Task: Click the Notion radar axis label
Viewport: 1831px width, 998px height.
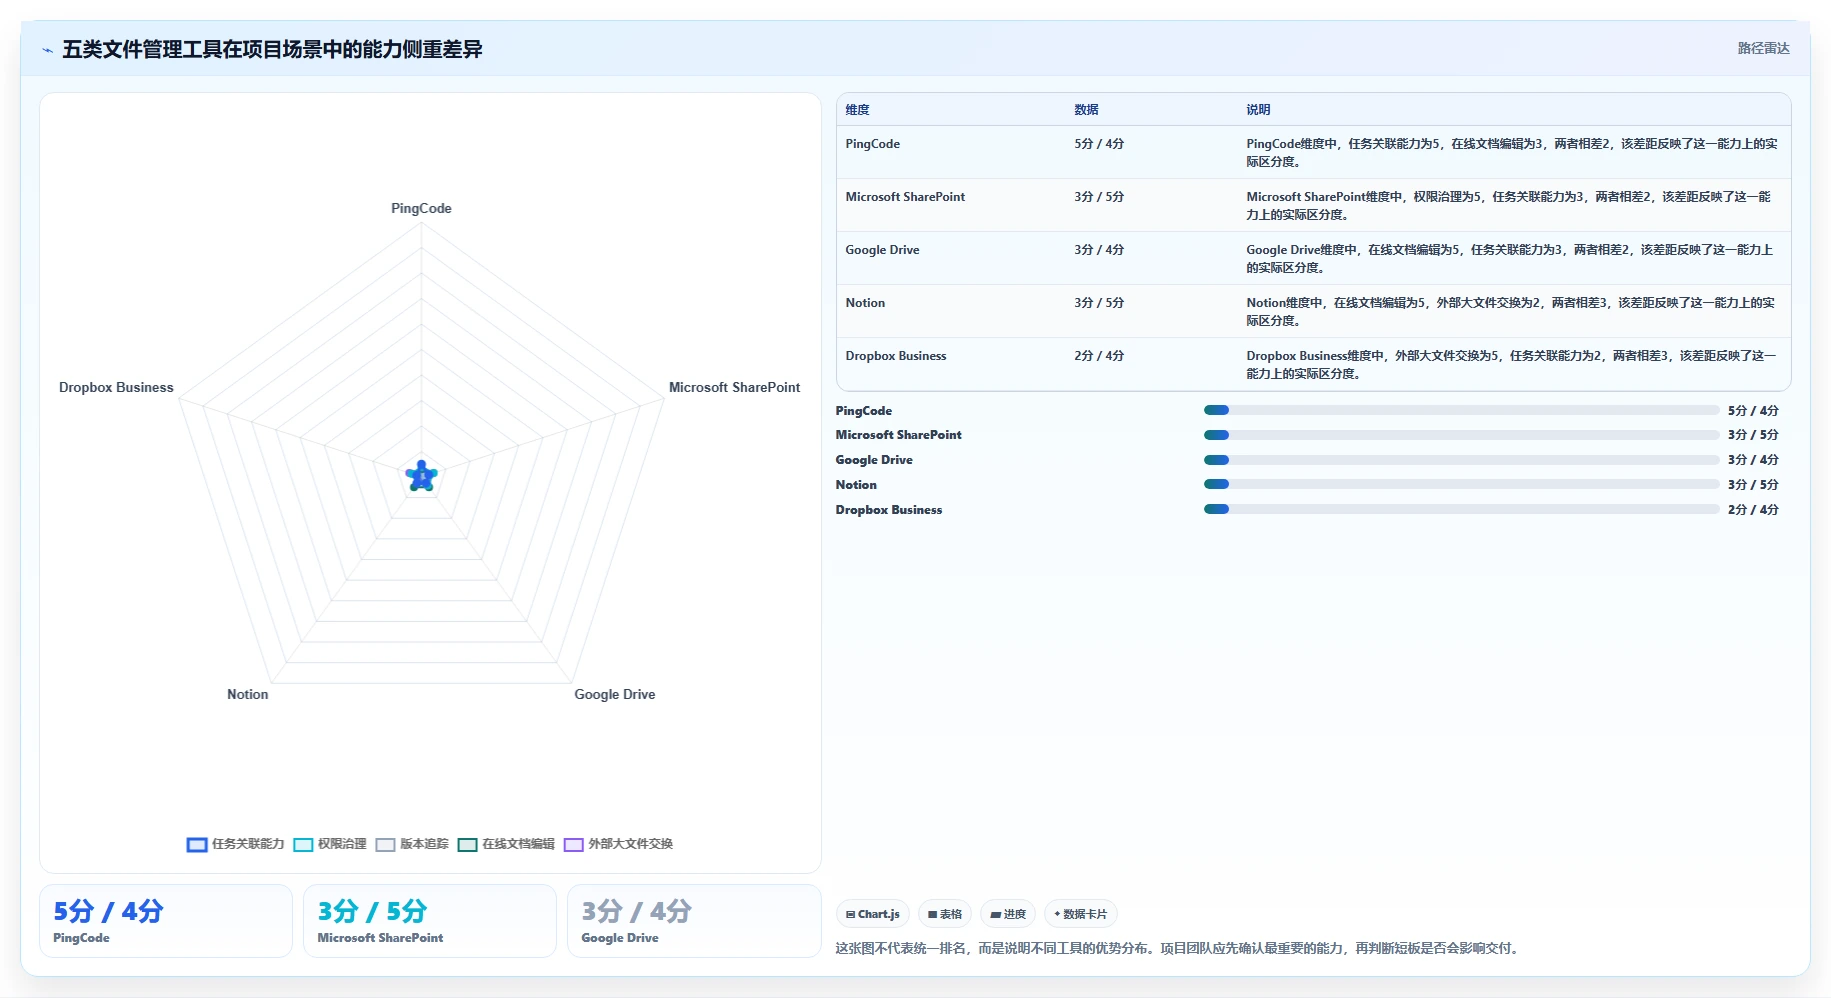Action: (x=247, y=694)
